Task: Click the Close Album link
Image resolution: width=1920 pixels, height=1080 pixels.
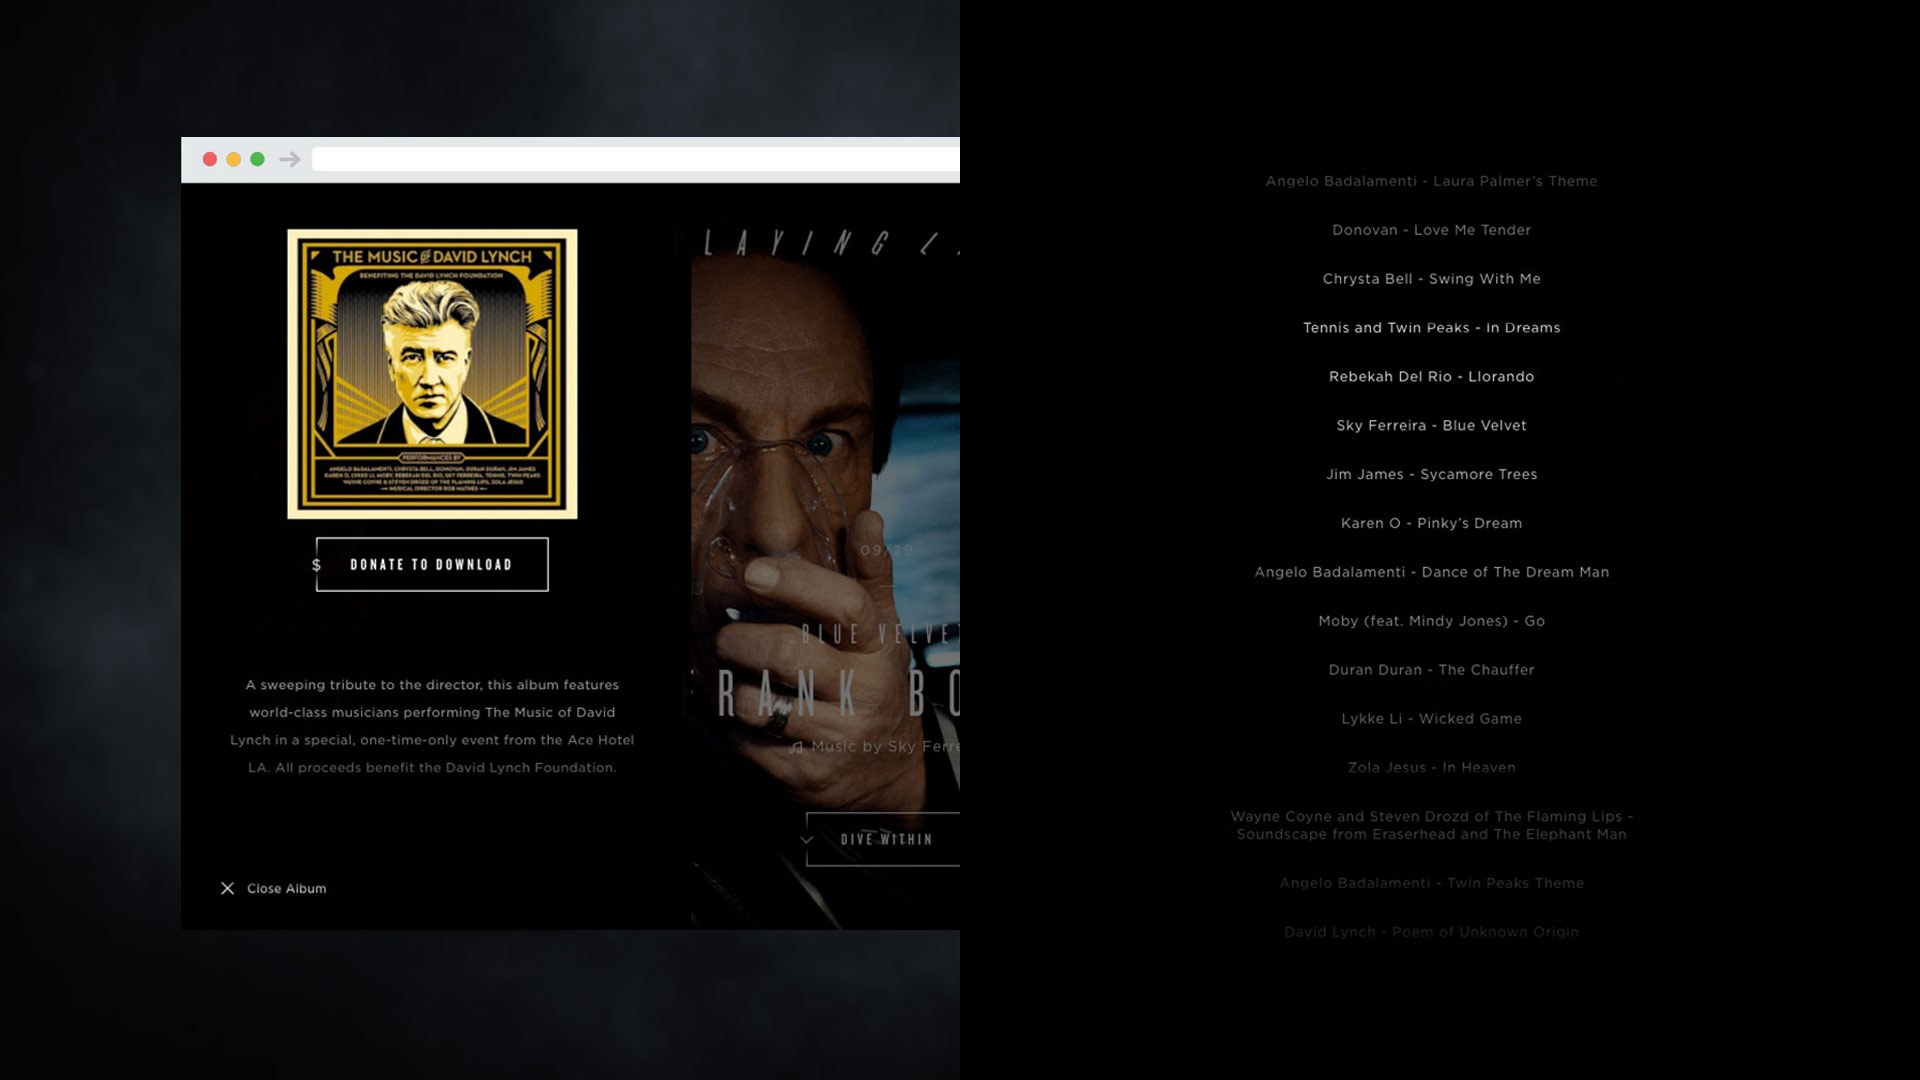Action: [286, 888]
